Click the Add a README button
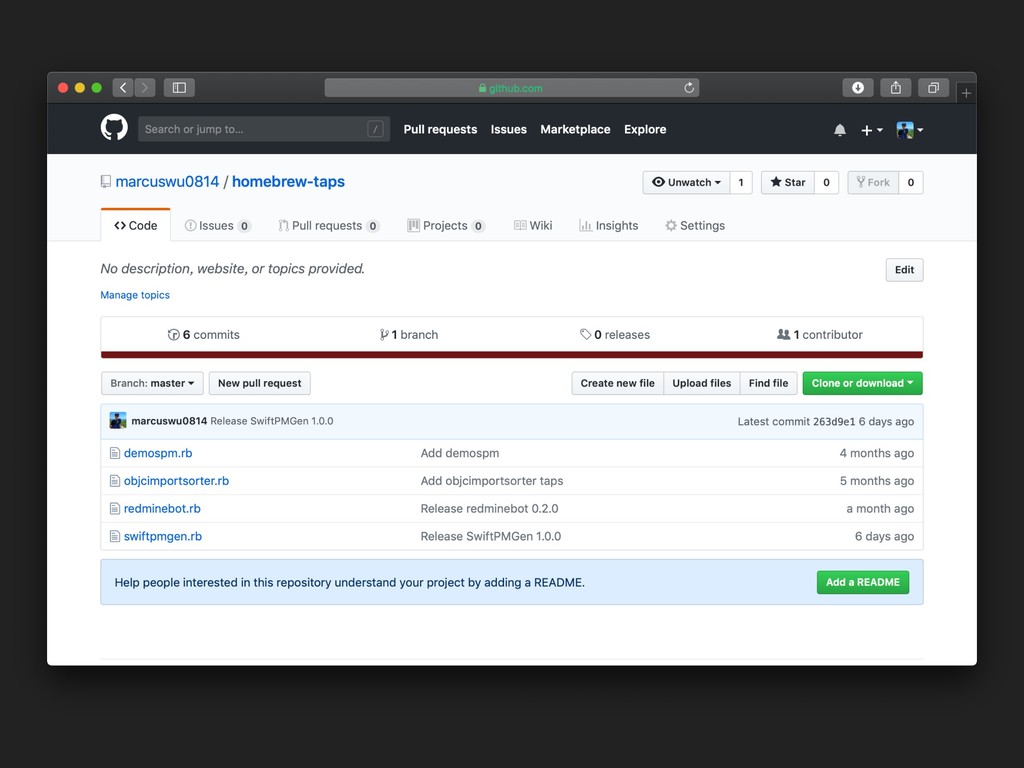Screen dimensions: 1024x768 (863, 582)
